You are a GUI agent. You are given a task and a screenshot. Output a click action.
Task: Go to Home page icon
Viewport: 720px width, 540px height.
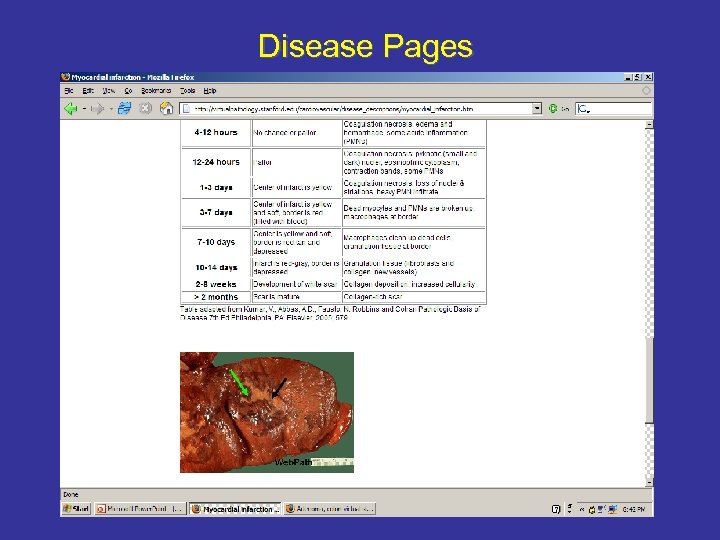coord(166,108)
